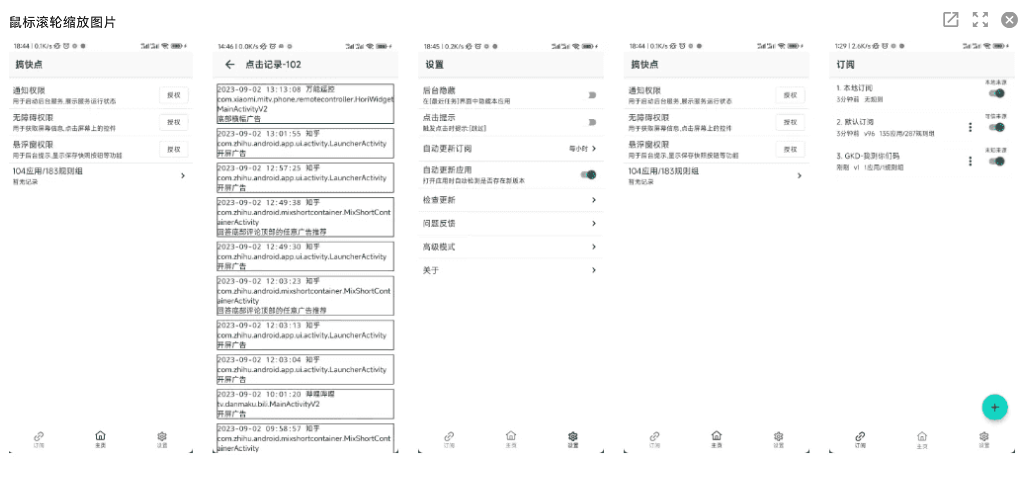Expand the 高级模式 row
The image size is (1028, 498).
click(x=512, y=247)
